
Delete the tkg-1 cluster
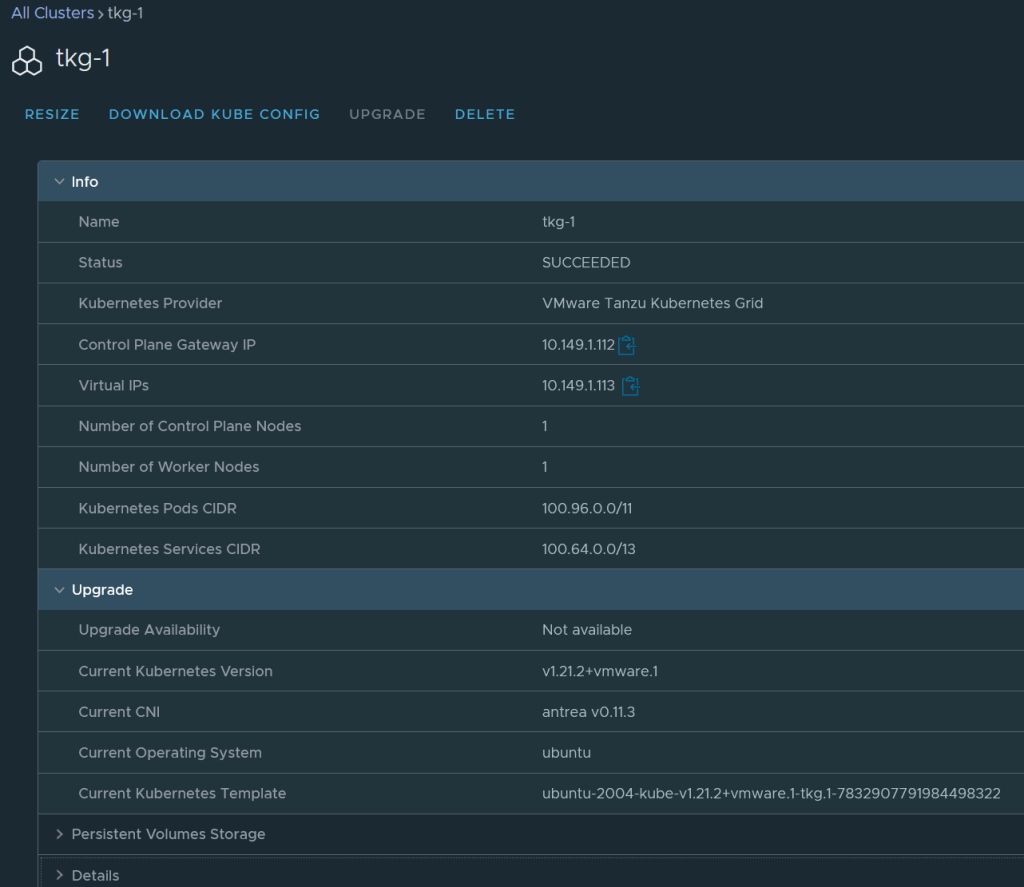[485, 114]
